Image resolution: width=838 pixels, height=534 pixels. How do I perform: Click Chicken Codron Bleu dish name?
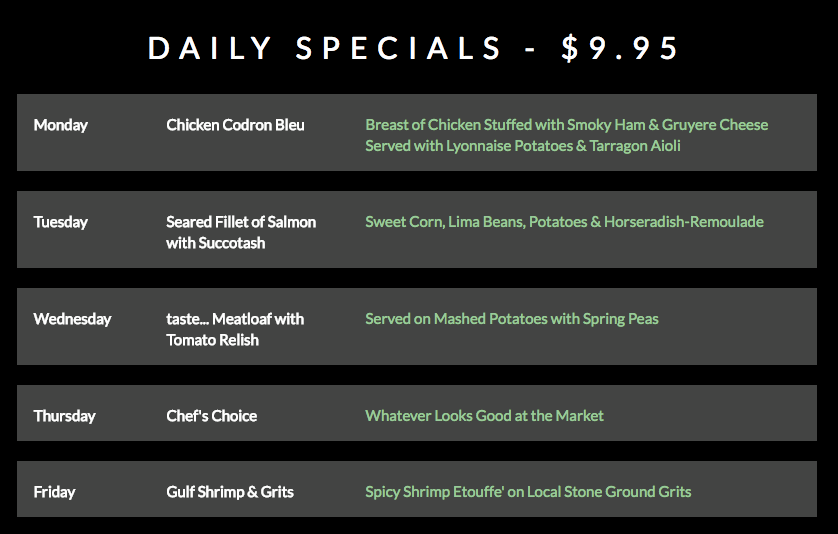click(235, 125)
